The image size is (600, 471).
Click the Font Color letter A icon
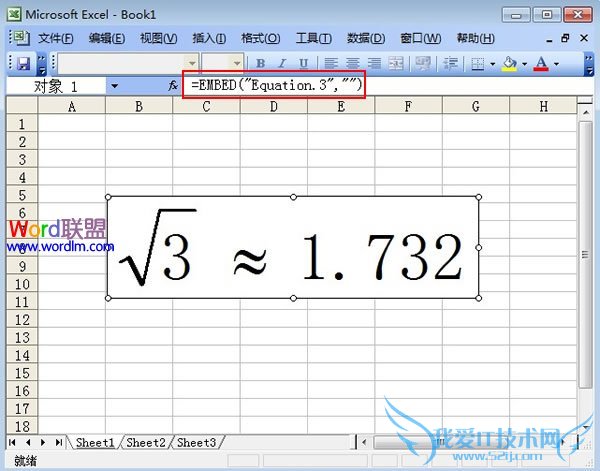[541, 64]
